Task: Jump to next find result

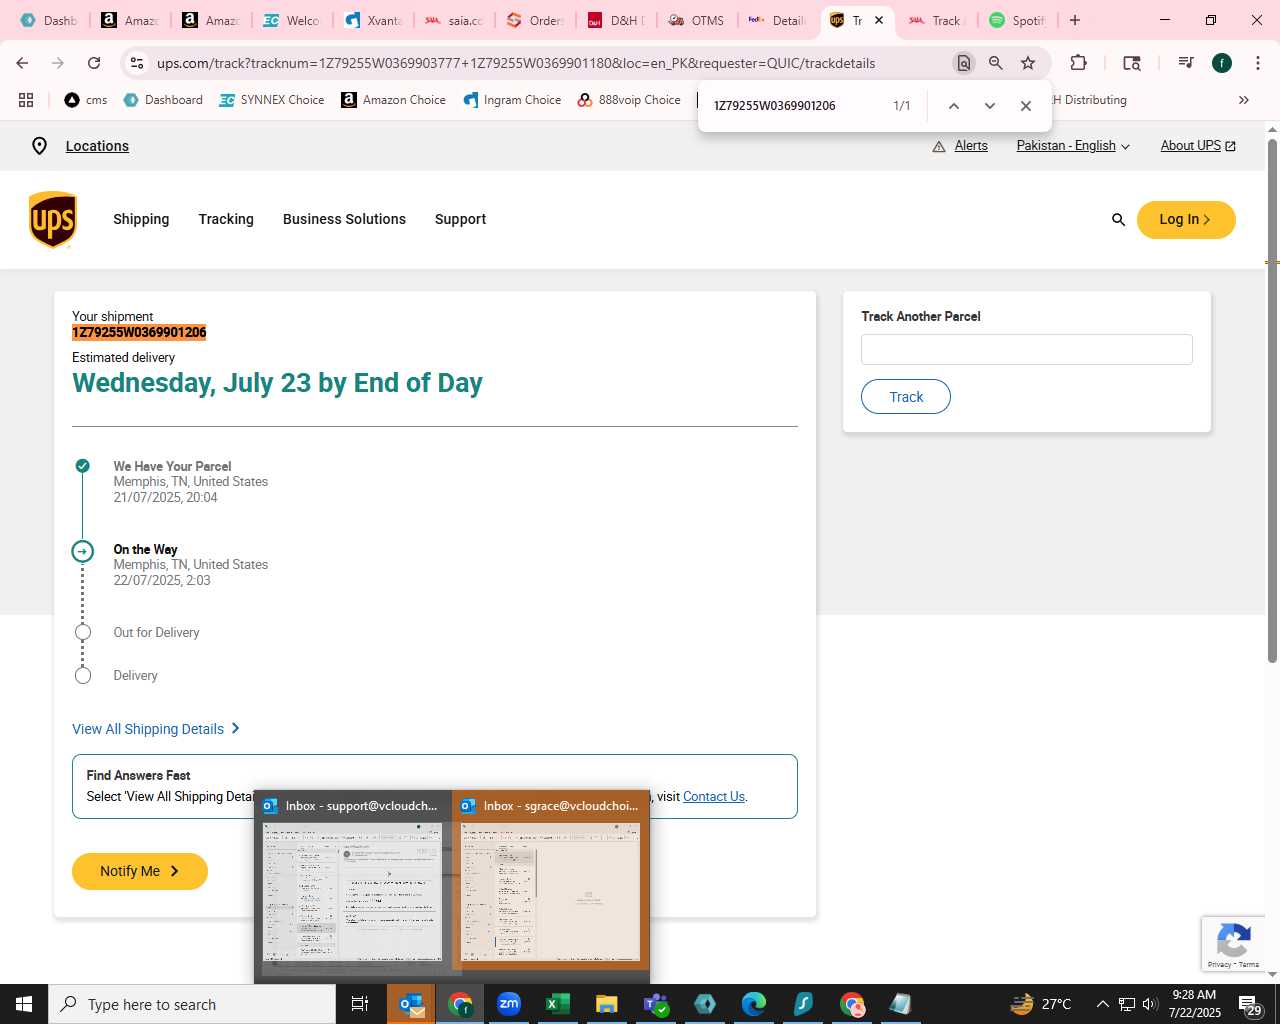Action: pyautogui.click(x=990, y=106)
